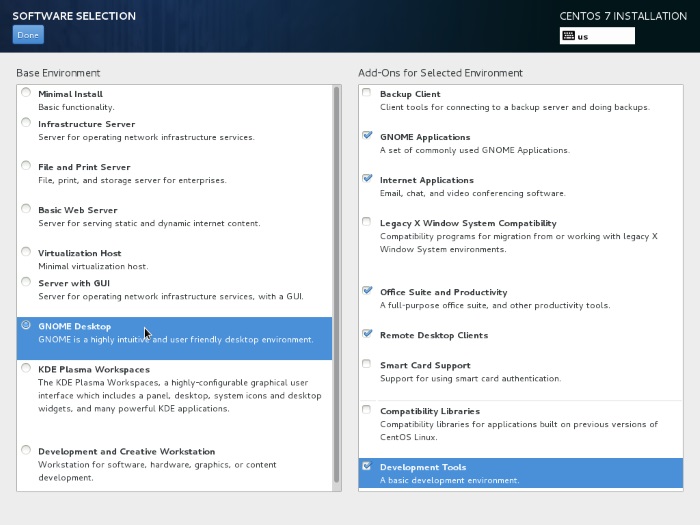Click the 'Smart Card Support' label
Screen dimensions: 700x525
click(425, 366)
